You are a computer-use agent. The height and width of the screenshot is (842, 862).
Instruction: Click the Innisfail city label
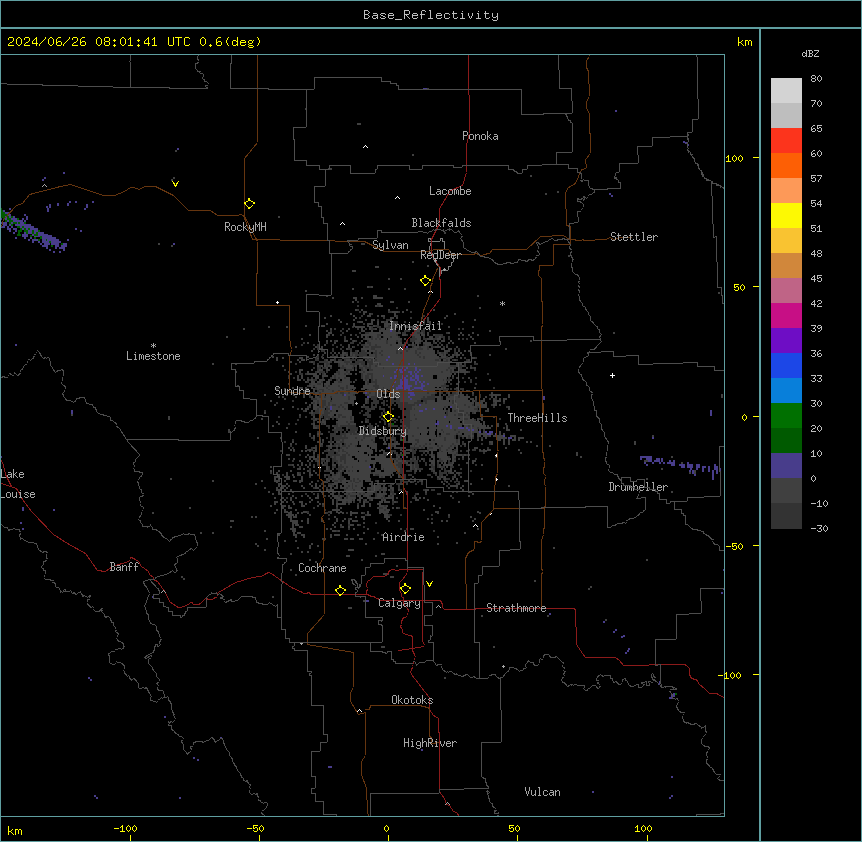(x=415, y=326)
